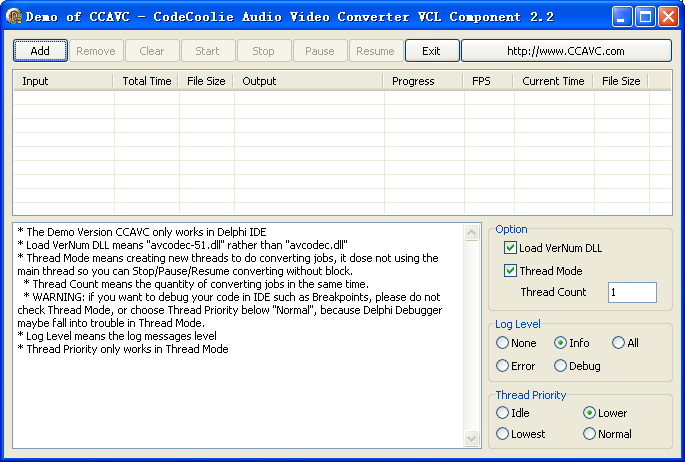The width and height of the screenshot is (685, 462).
Task: Uncheck the Load VerNum DLL checkbox
Action: click(x=510, y=248)
